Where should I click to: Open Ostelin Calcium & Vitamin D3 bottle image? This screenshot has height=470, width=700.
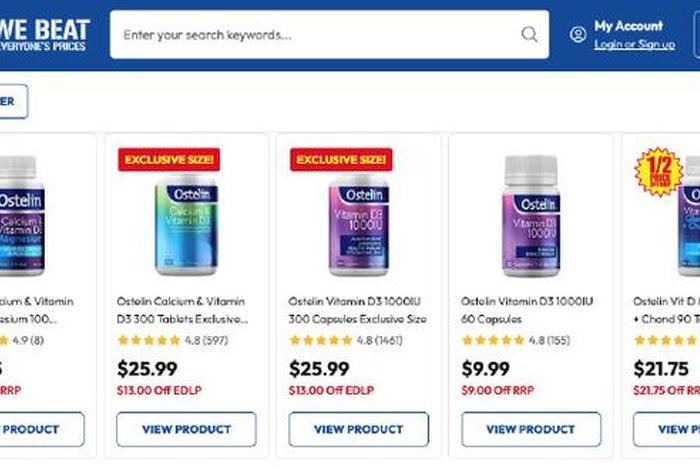coord(187,225)
